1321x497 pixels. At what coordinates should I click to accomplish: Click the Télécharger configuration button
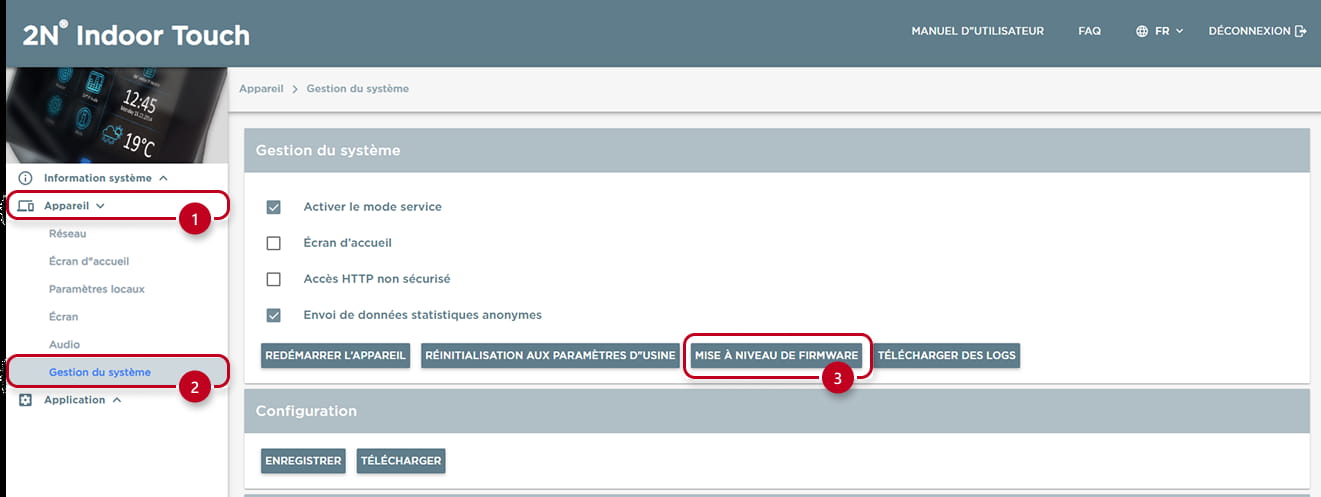coord(401,461)
